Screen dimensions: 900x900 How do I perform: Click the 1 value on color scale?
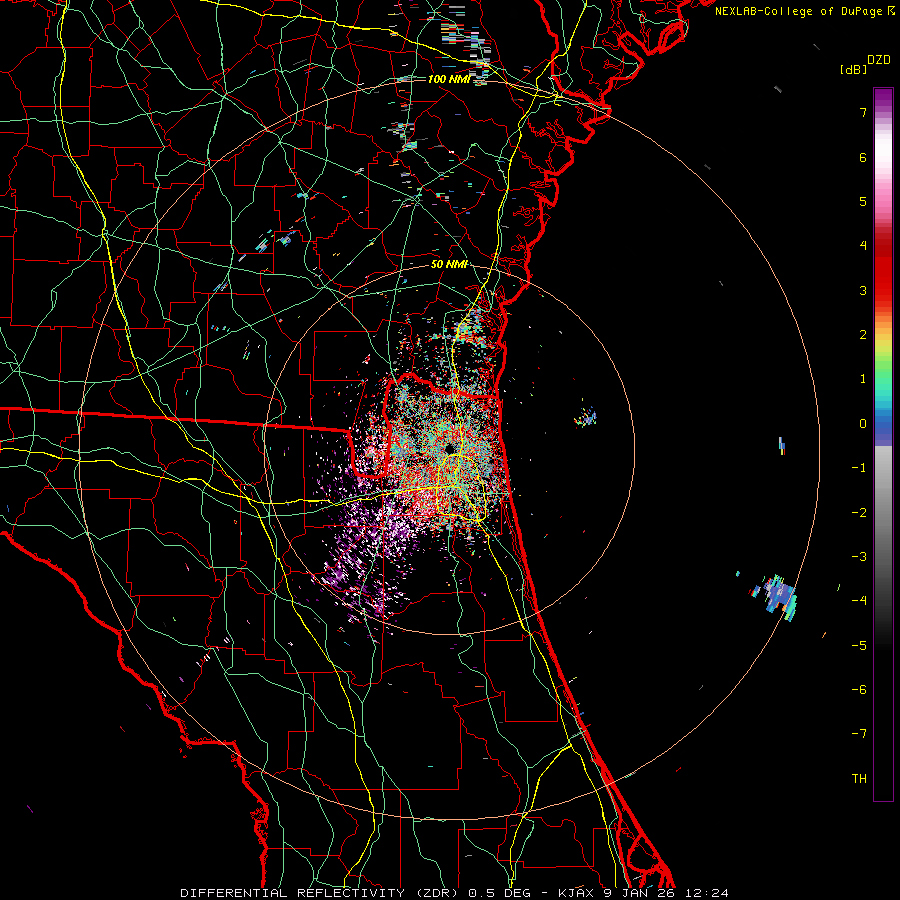coord(863,379)
